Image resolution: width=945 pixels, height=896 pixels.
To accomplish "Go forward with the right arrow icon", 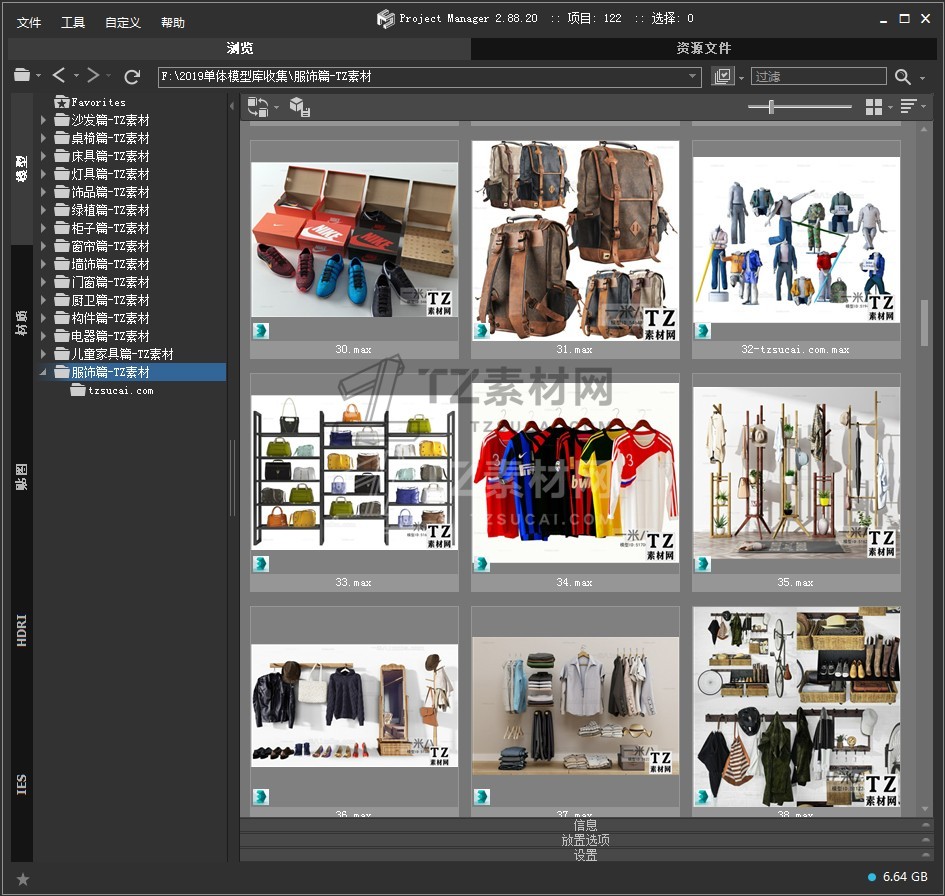I will coord(92,76).
